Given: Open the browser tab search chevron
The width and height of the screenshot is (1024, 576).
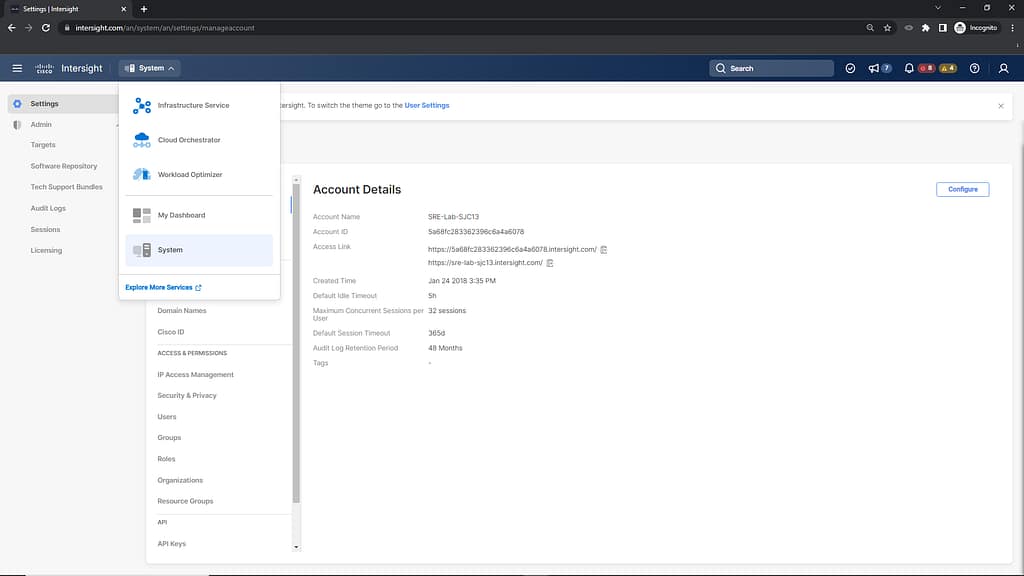Looking at the screenshot, I should click(x=937, y=8).
